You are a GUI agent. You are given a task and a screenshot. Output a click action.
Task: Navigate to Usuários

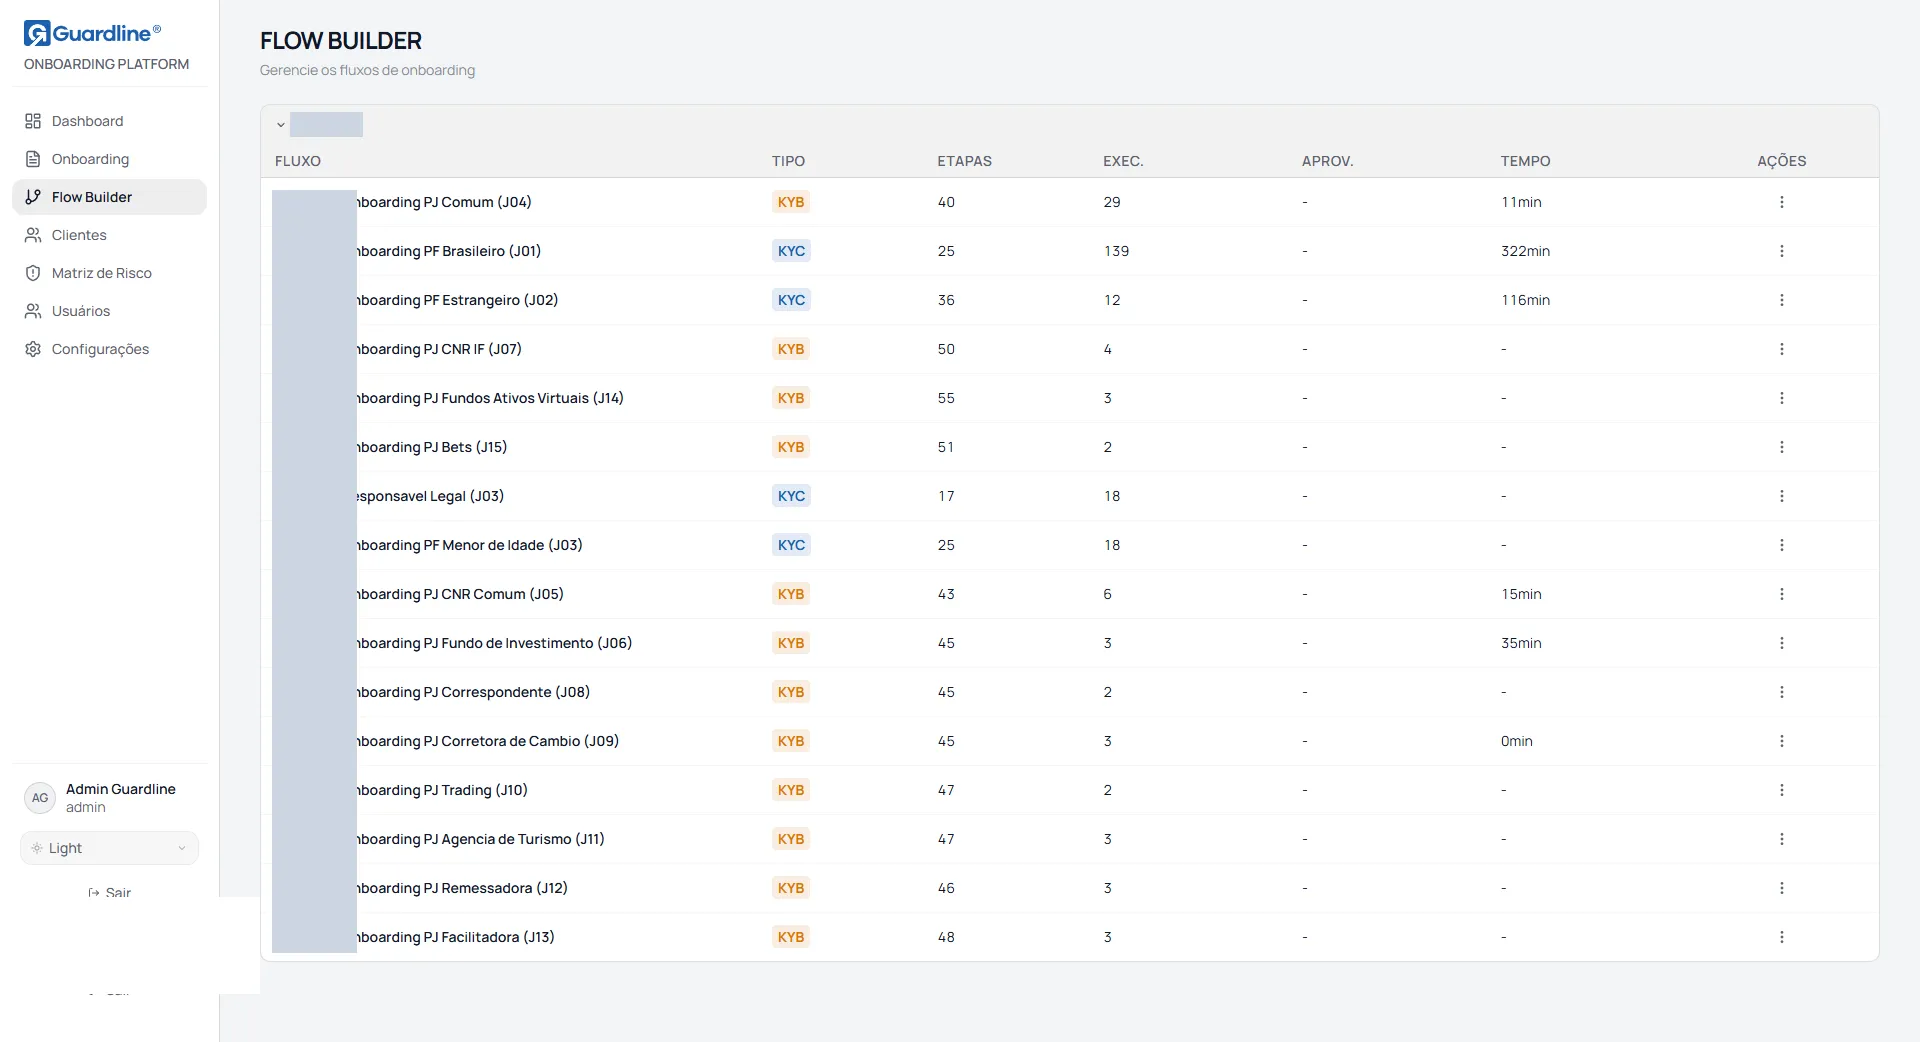[x=109, y=311]
